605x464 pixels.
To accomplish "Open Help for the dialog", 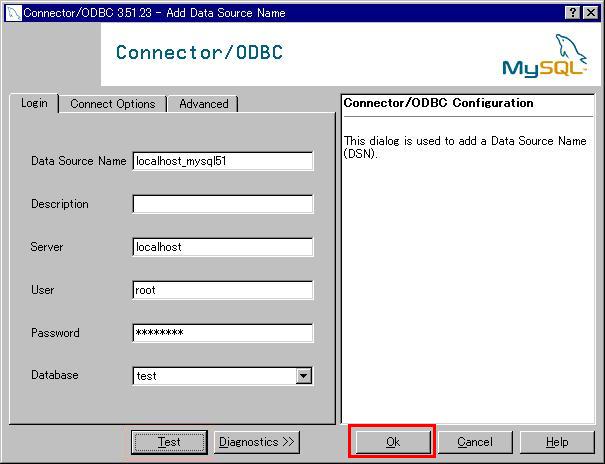I will pos(557,442).
